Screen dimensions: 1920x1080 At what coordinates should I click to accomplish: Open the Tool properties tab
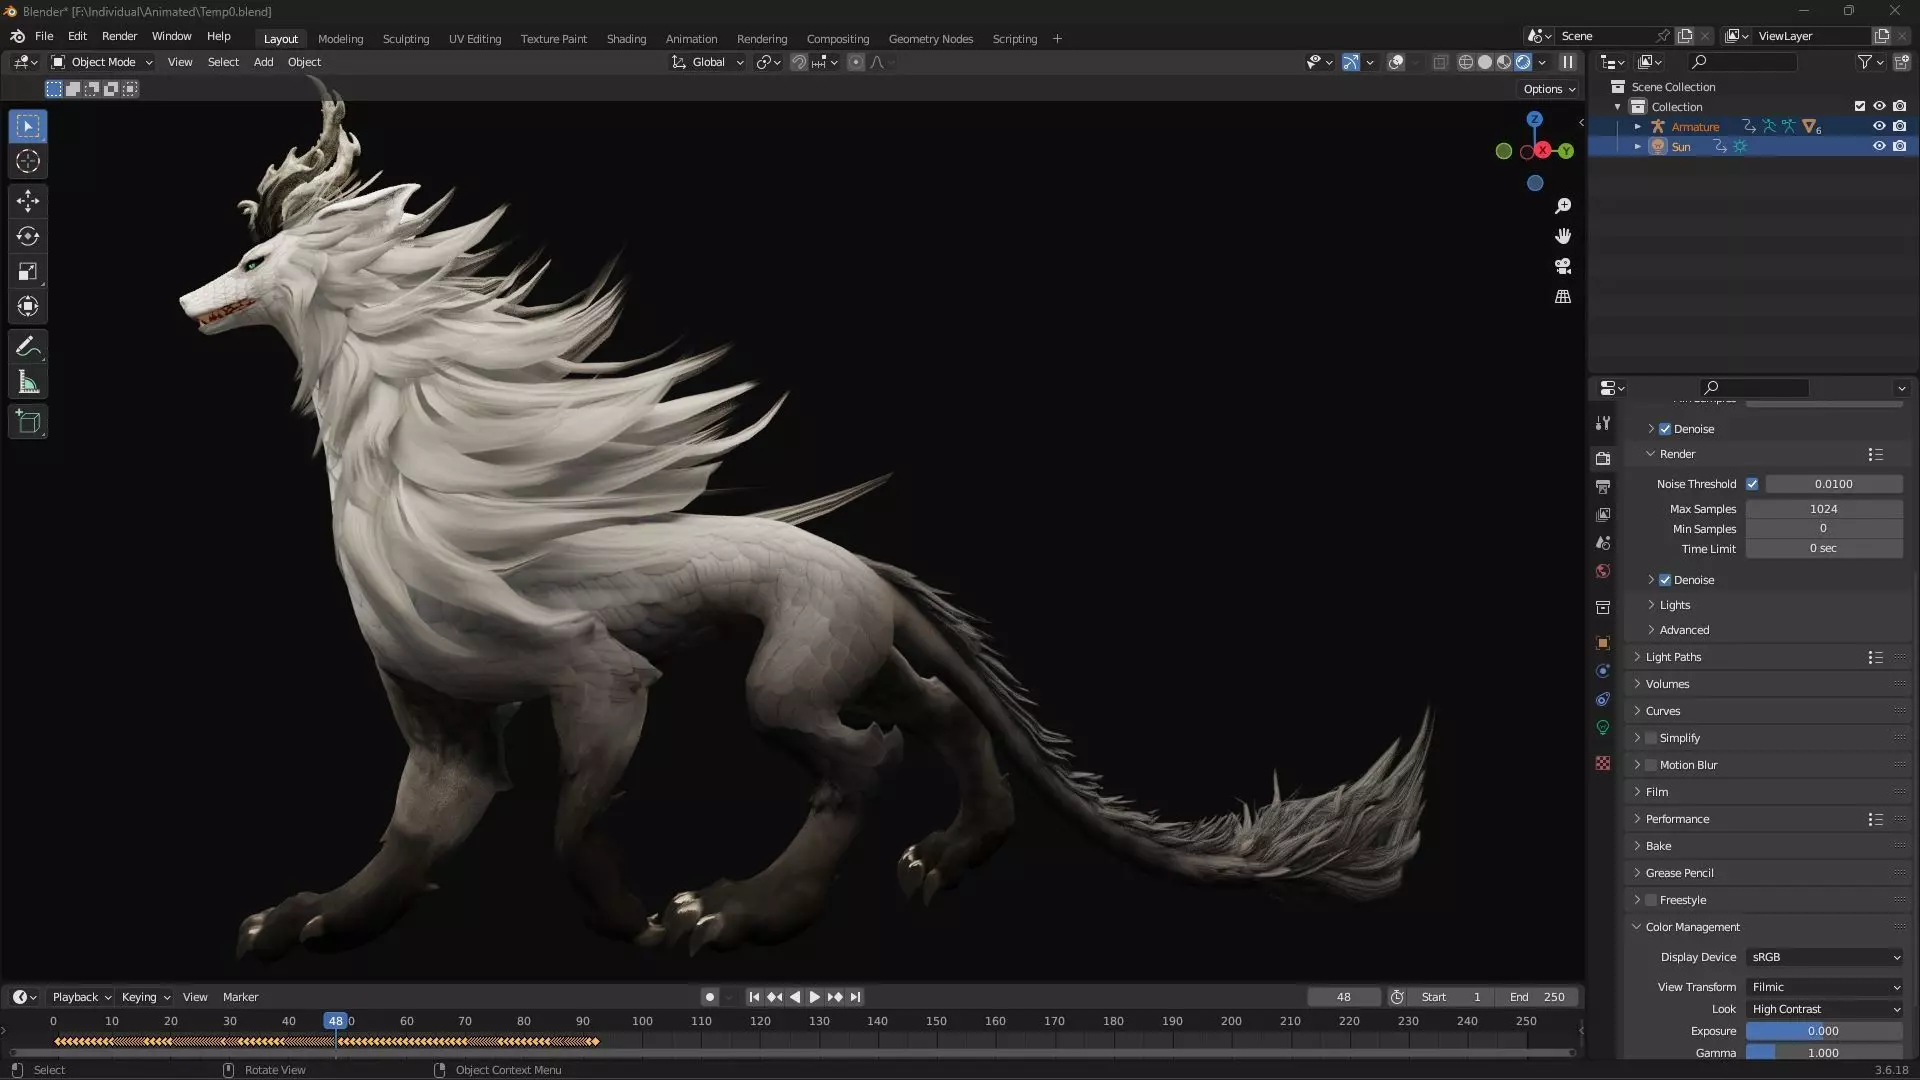[1603, 423]
